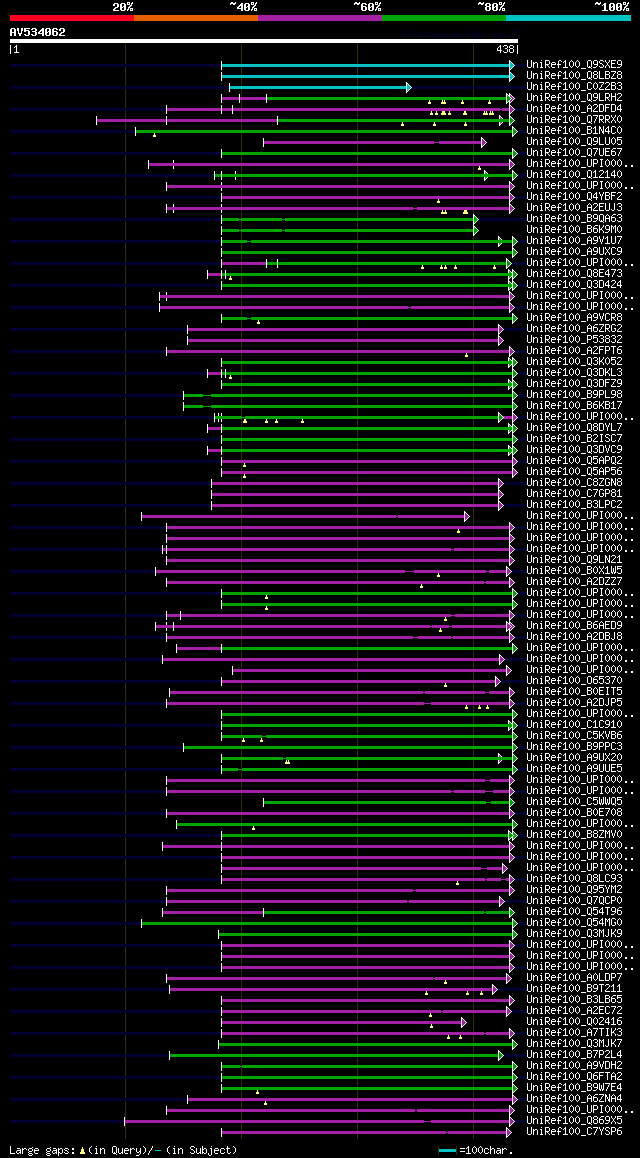Select the UniRef100_Q6FTA2 label

pyautogui.click(x=574, y=1078)
